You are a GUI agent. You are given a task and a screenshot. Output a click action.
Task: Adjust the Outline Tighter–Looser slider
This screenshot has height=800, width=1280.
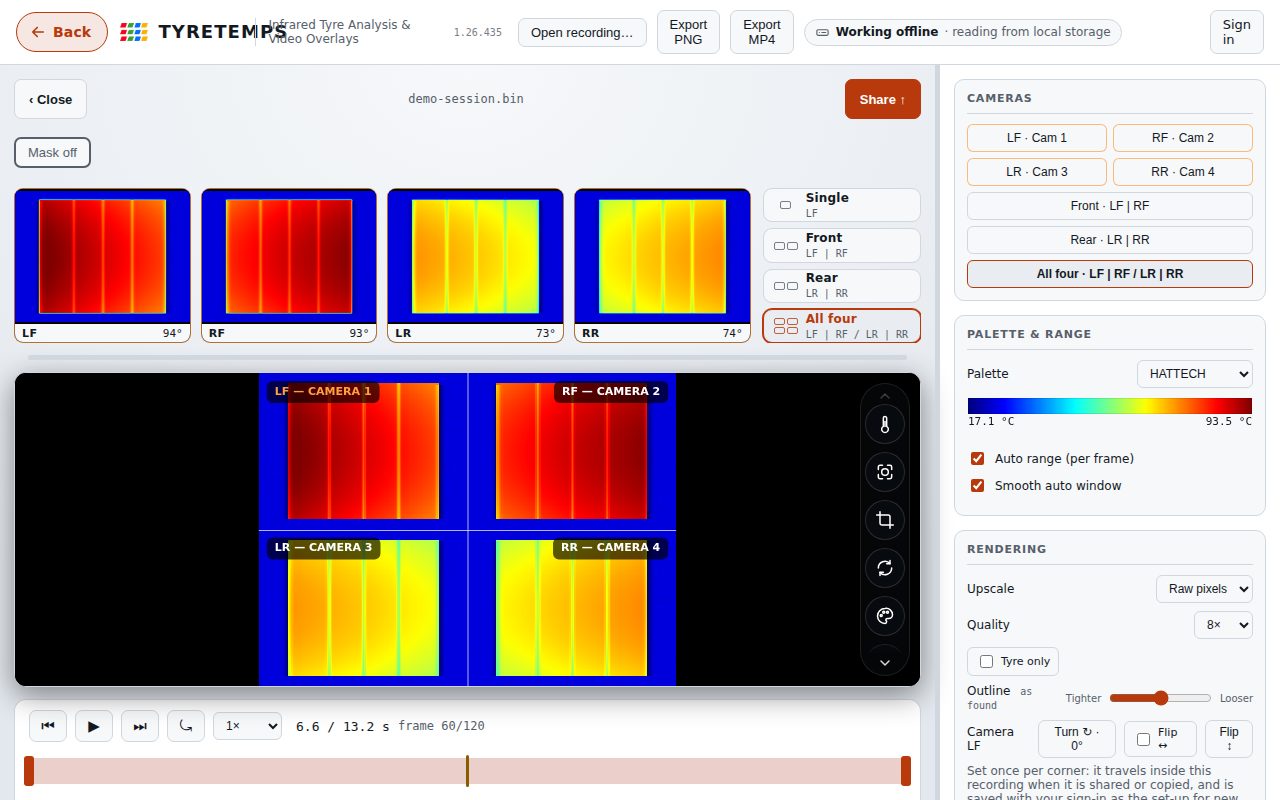tap(1160, 698)
